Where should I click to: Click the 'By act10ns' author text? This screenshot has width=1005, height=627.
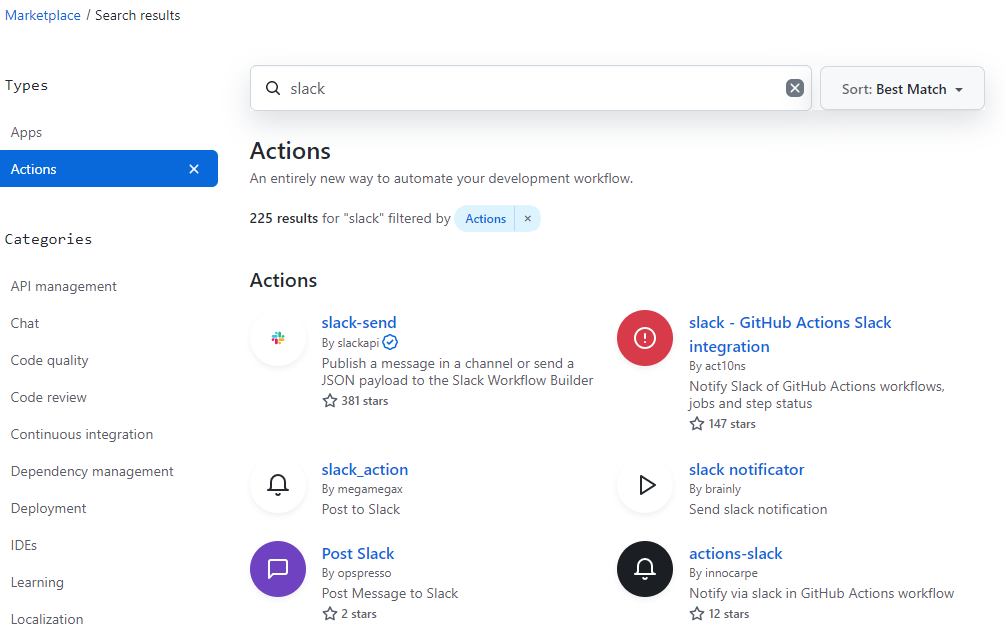click(x=717, y=366)
